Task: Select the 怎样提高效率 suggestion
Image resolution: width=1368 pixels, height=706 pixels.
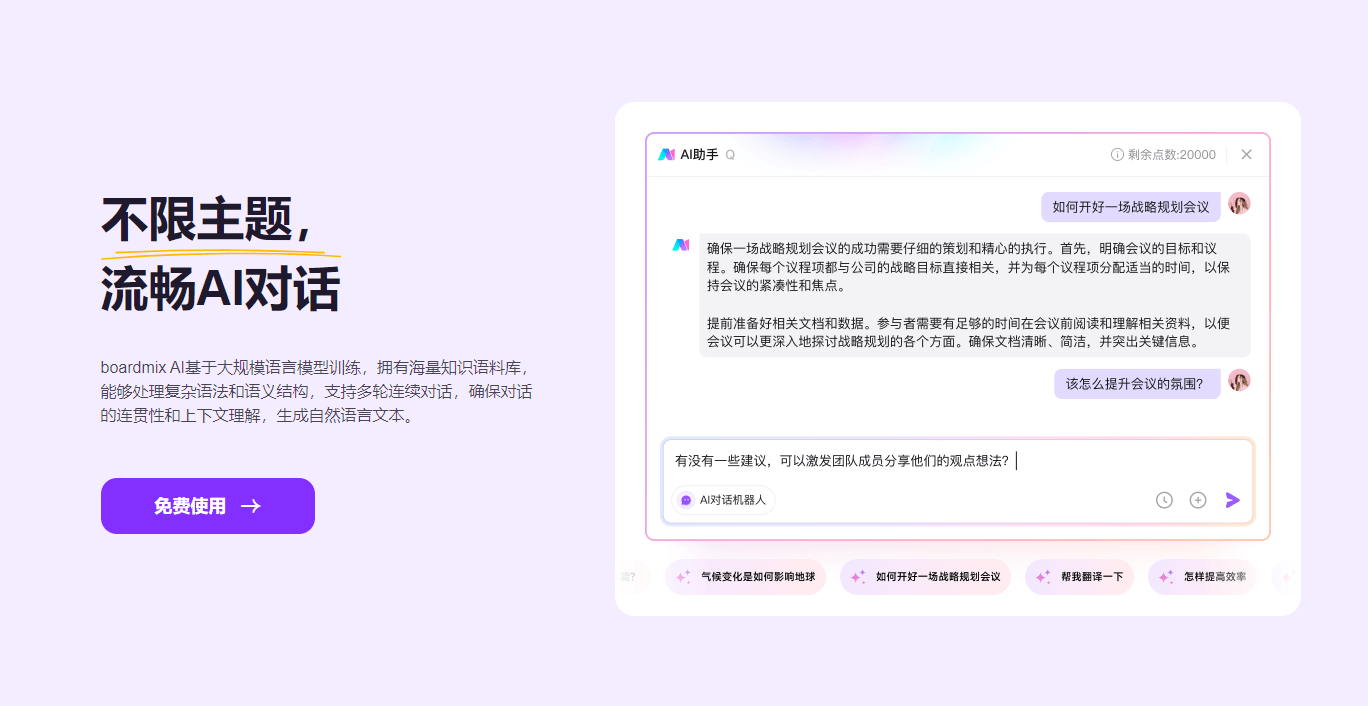Action: tap(1202, 577)
